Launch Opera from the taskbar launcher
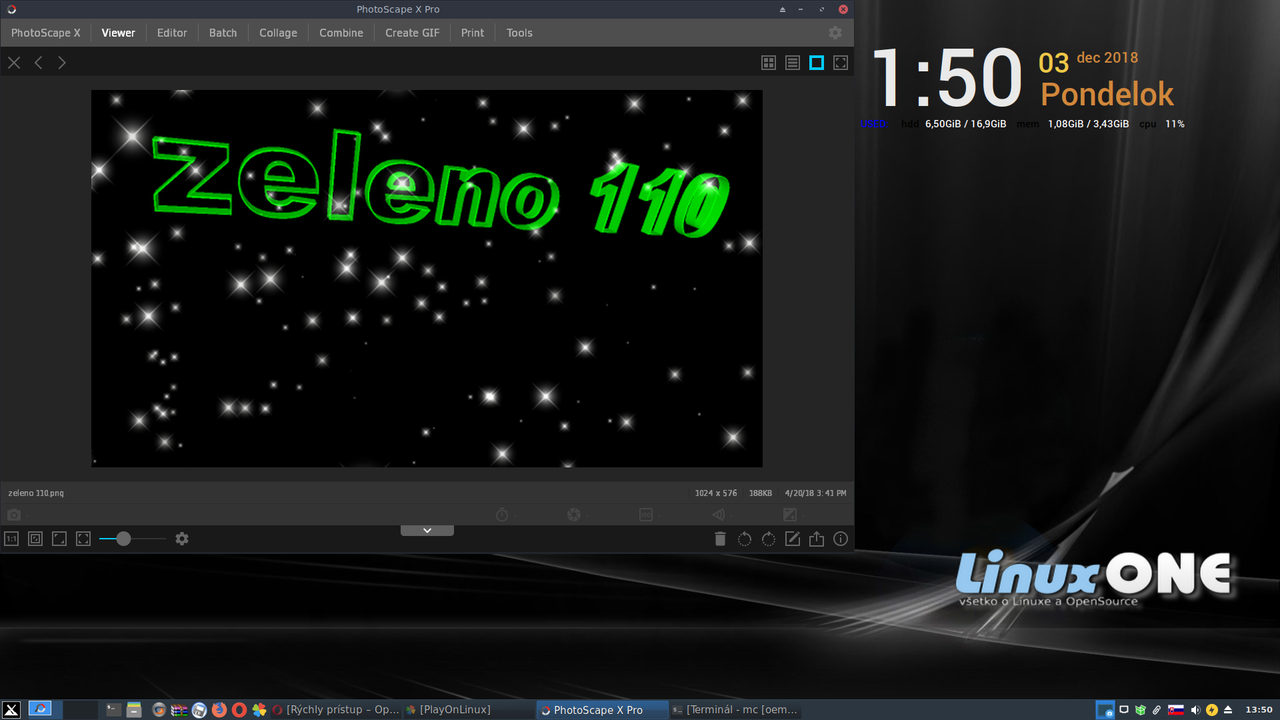The width and height of the screenshot is (1280, 720). coord(239,710)
